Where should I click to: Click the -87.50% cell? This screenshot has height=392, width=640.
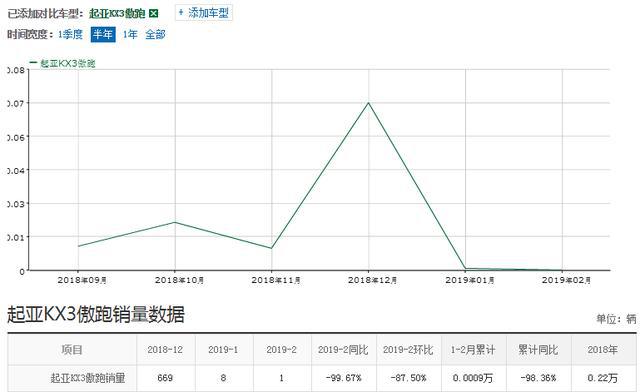tap(408, 378)
